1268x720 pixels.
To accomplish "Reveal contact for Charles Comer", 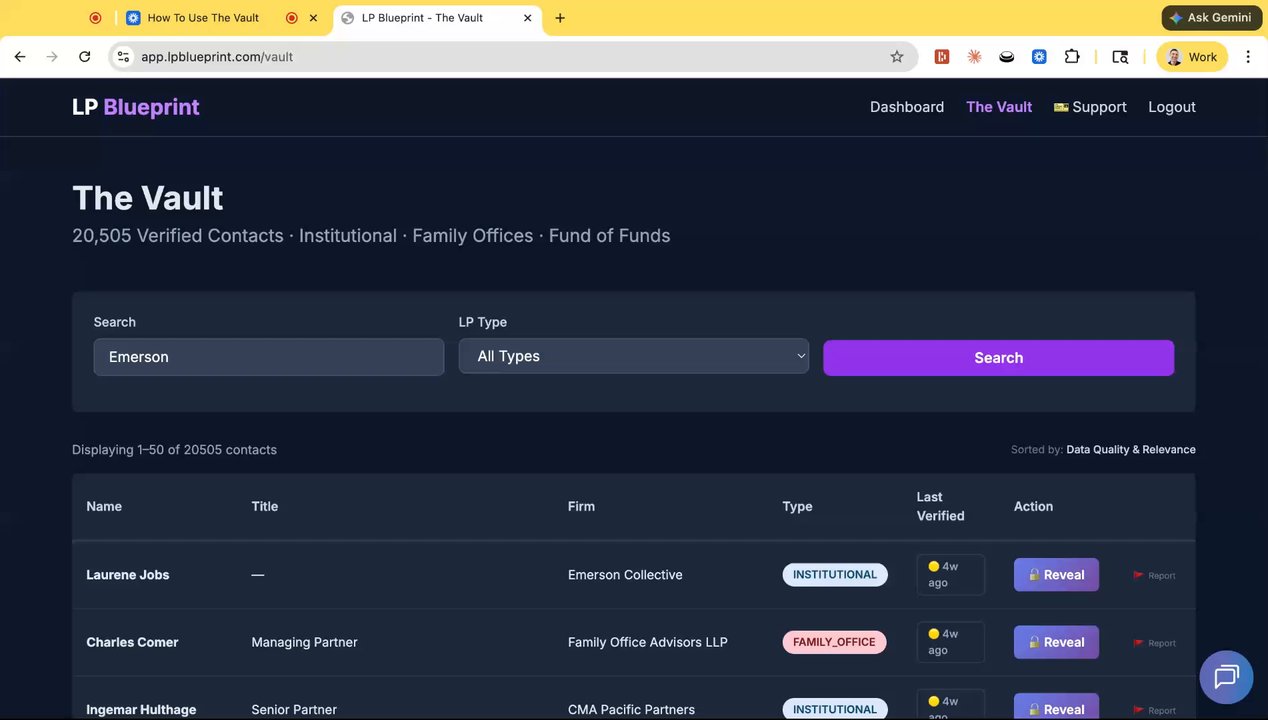I will (1056, 642).
